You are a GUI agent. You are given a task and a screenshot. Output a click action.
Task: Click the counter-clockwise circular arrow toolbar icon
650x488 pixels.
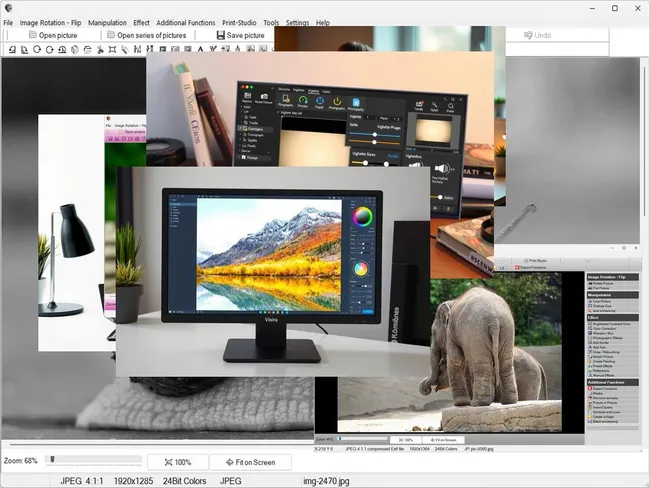click(37, 50)
